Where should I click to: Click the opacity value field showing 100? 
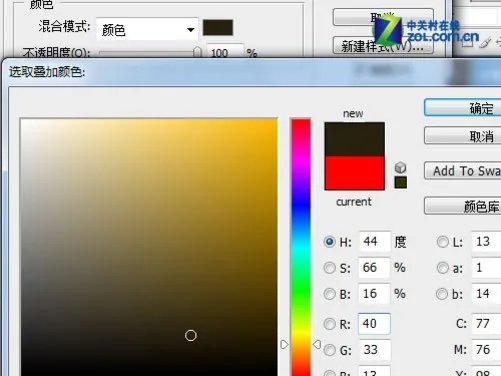click(225, 51)
